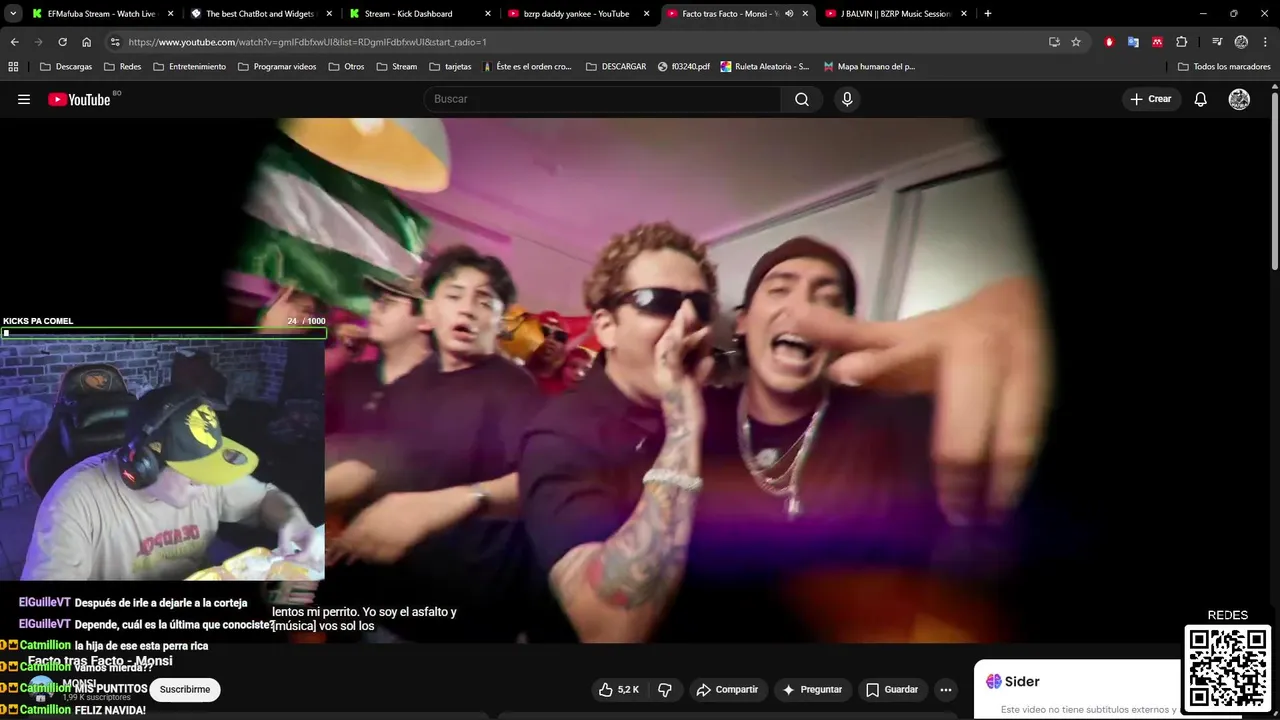This screenshot has width=1280, height=720.
Task: Like the video with thumbs up
Action: tap(619, 690)
